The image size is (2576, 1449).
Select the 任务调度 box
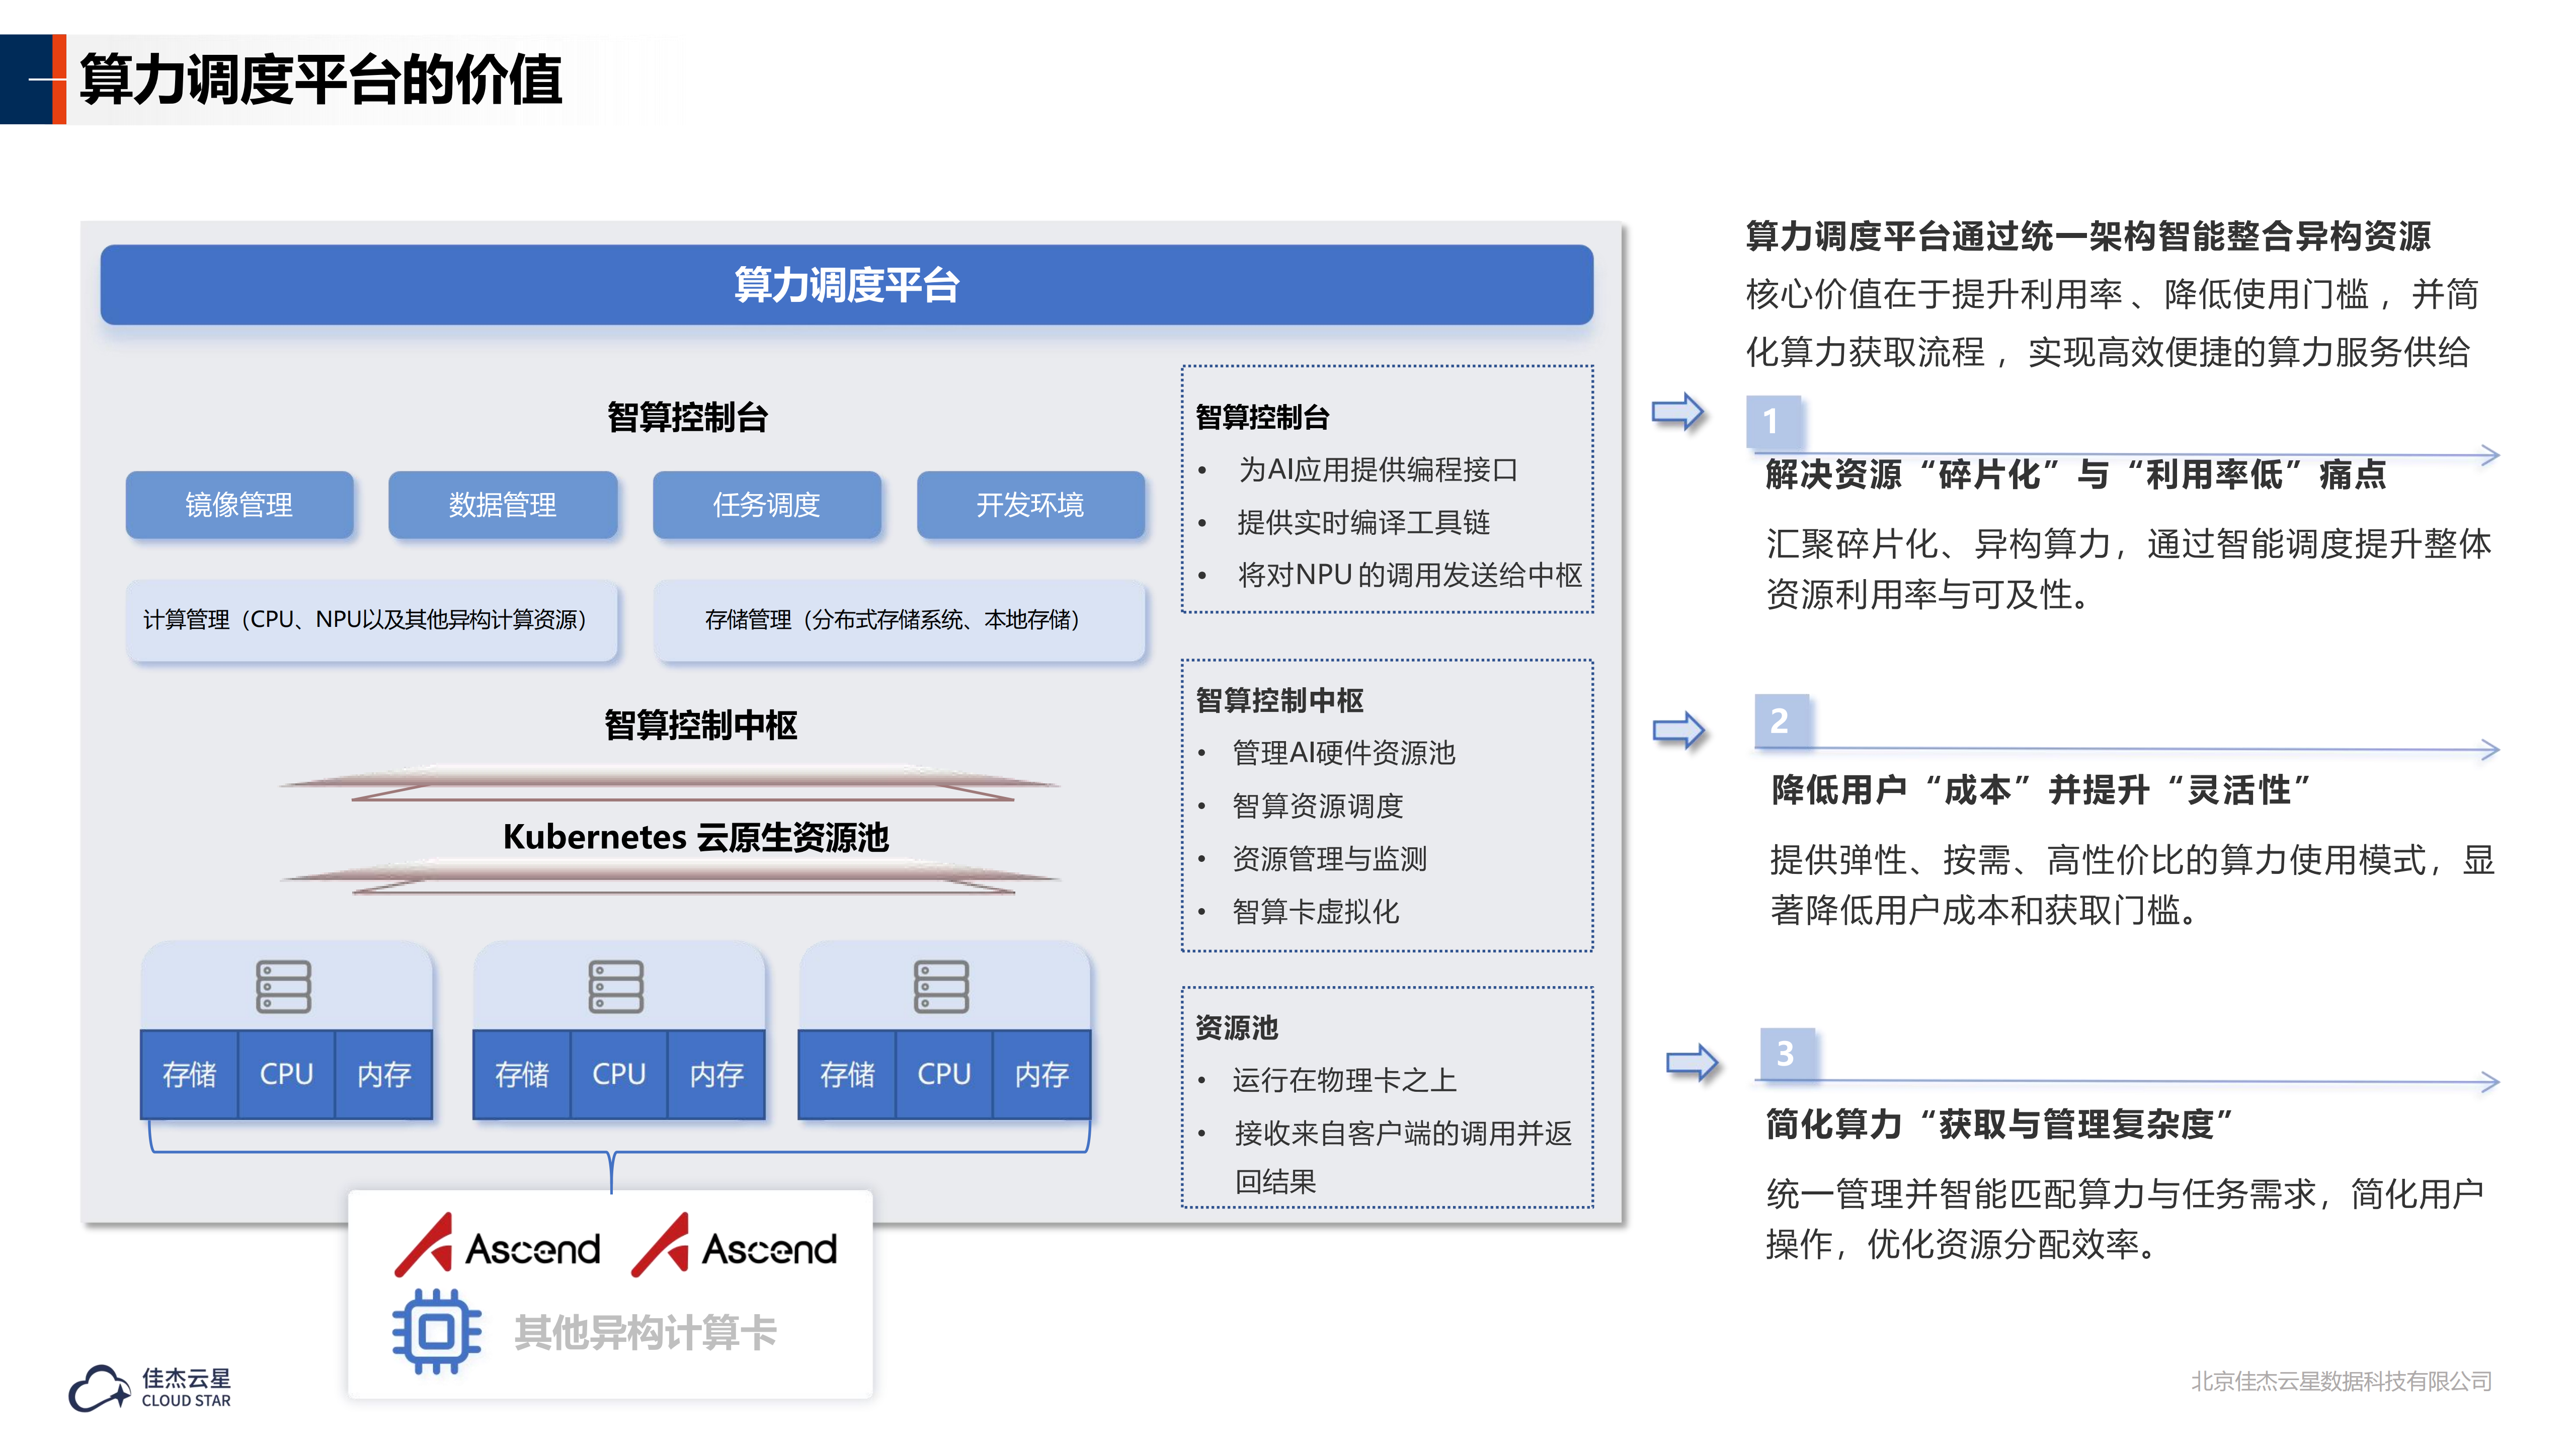(x=766, y=505)
